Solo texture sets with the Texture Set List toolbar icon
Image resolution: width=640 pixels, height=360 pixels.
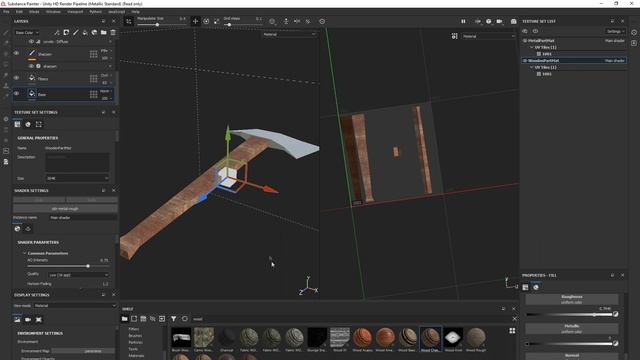pos(535,31)
